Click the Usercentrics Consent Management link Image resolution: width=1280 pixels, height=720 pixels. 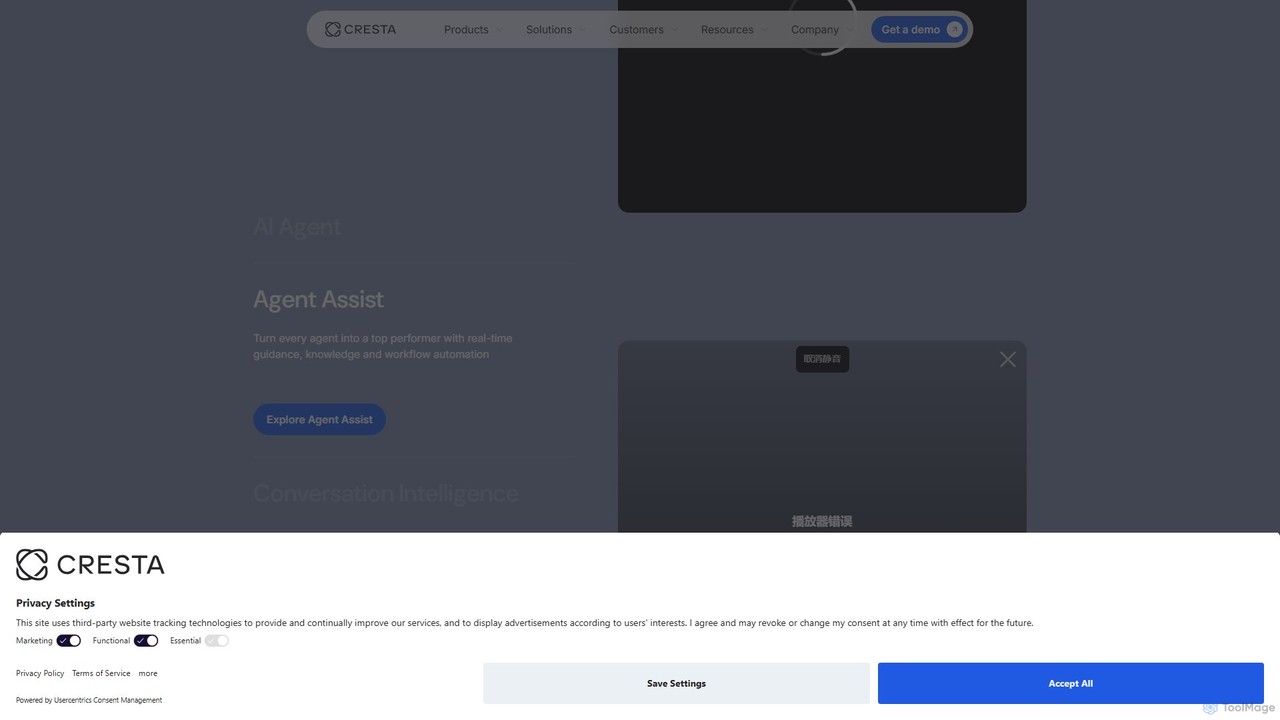[108, 700]
